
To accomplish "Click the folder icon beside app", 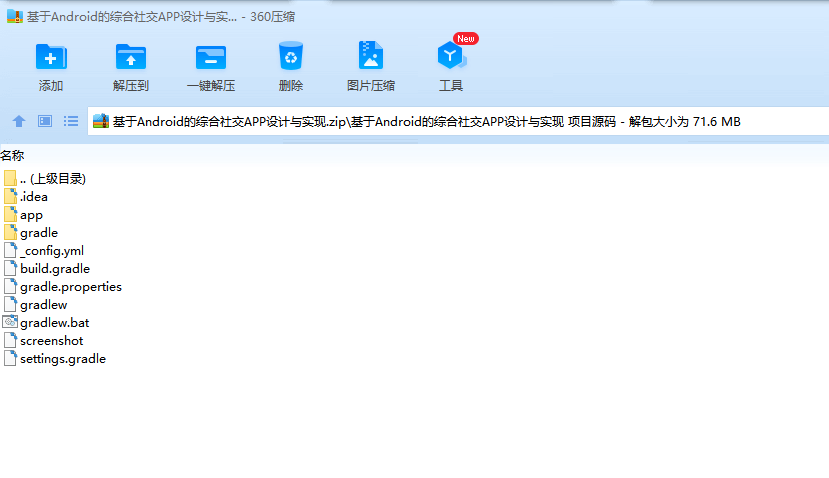I will point(10,214).
